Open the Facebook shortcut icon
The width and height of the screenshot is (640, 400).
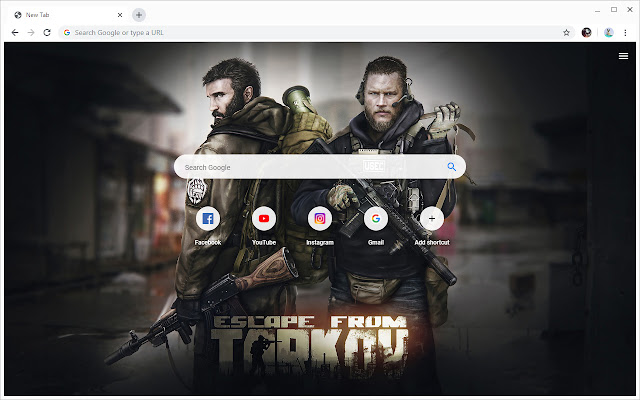[208, 218]
